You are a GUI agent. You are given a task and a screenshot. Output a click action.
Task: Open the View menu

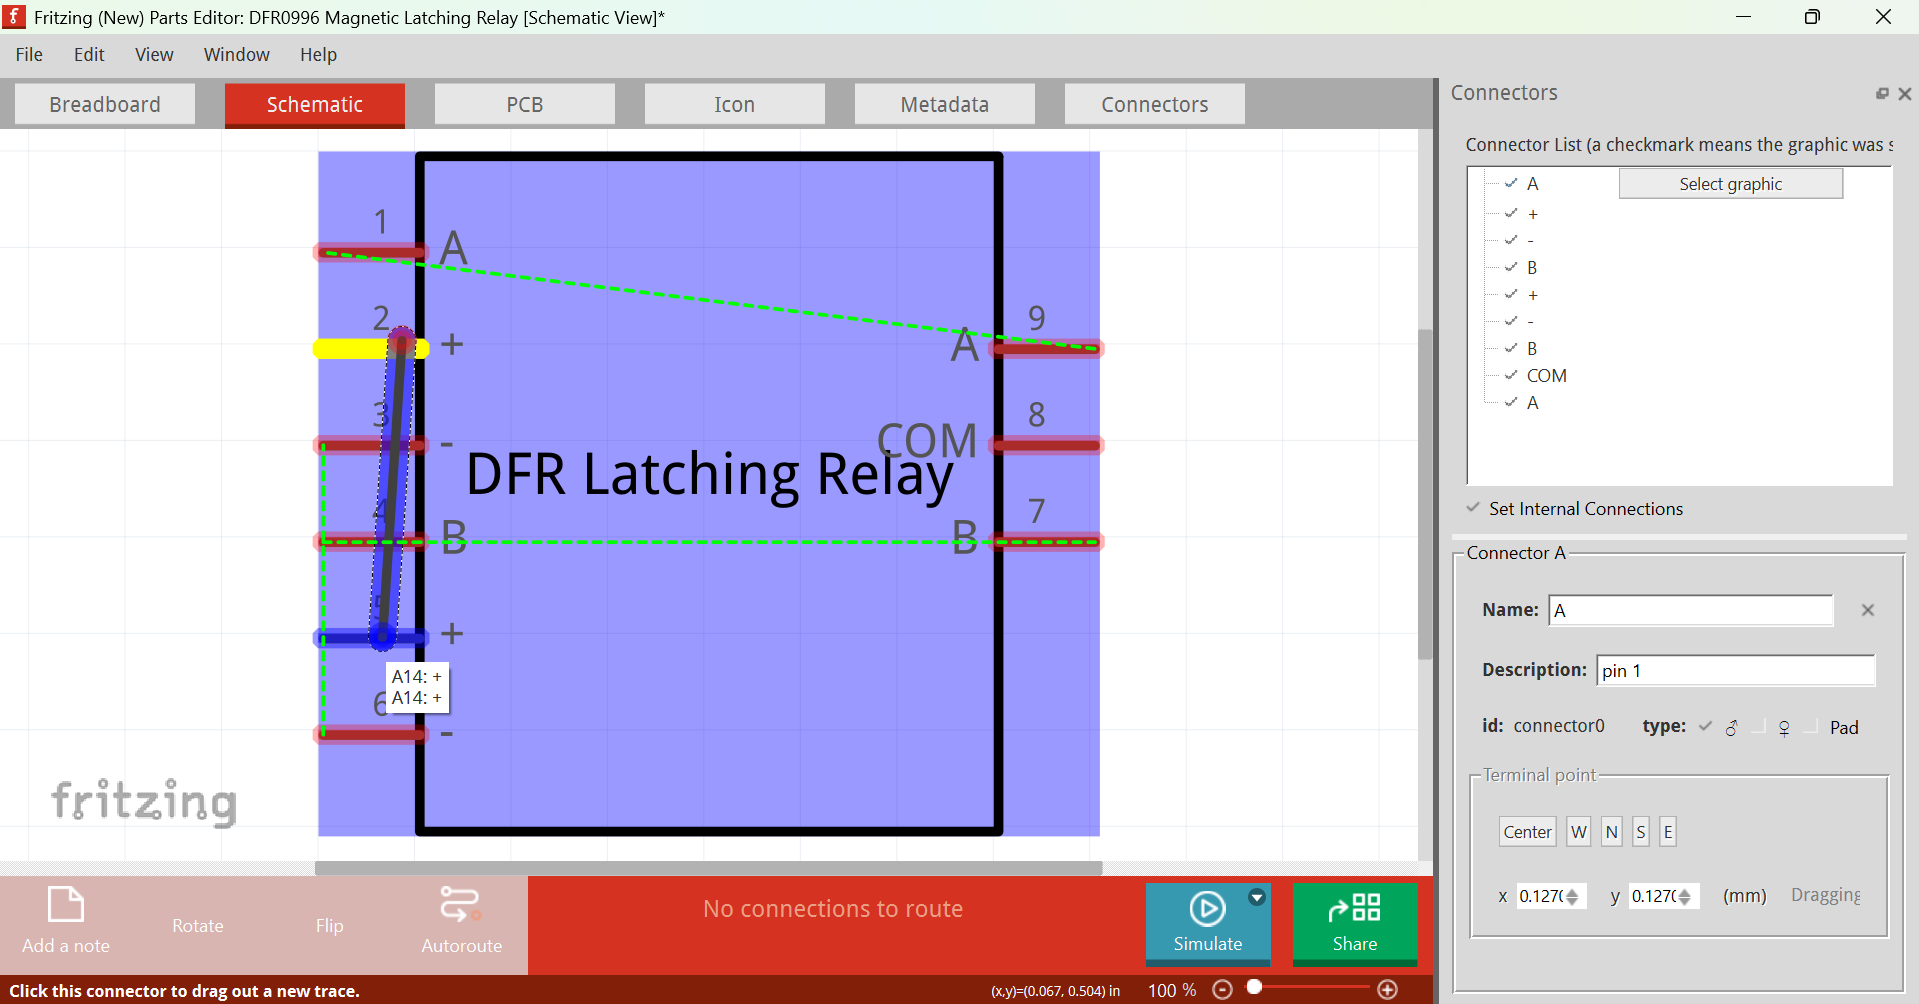click(154, 54)
